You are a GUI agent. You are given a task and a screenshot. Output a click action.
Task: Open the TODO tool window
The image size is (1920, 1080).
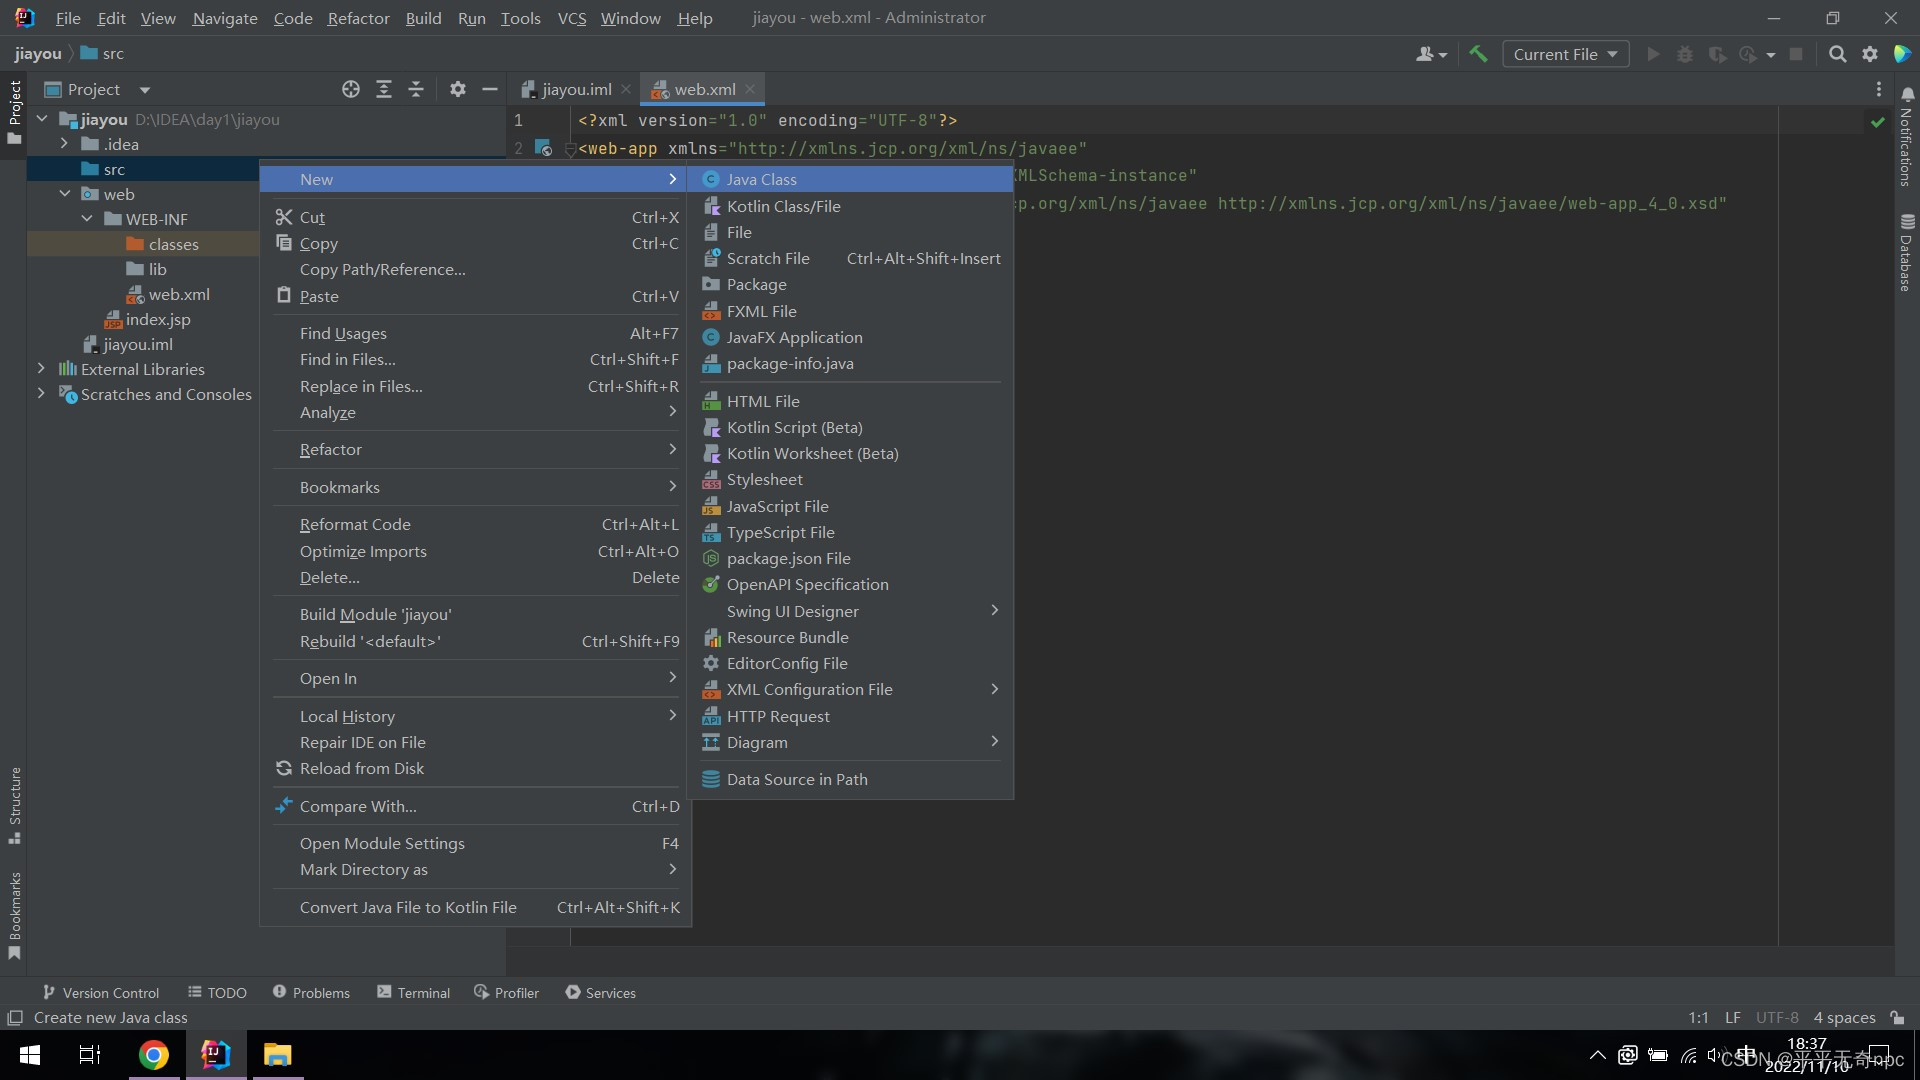pos(217,992)
